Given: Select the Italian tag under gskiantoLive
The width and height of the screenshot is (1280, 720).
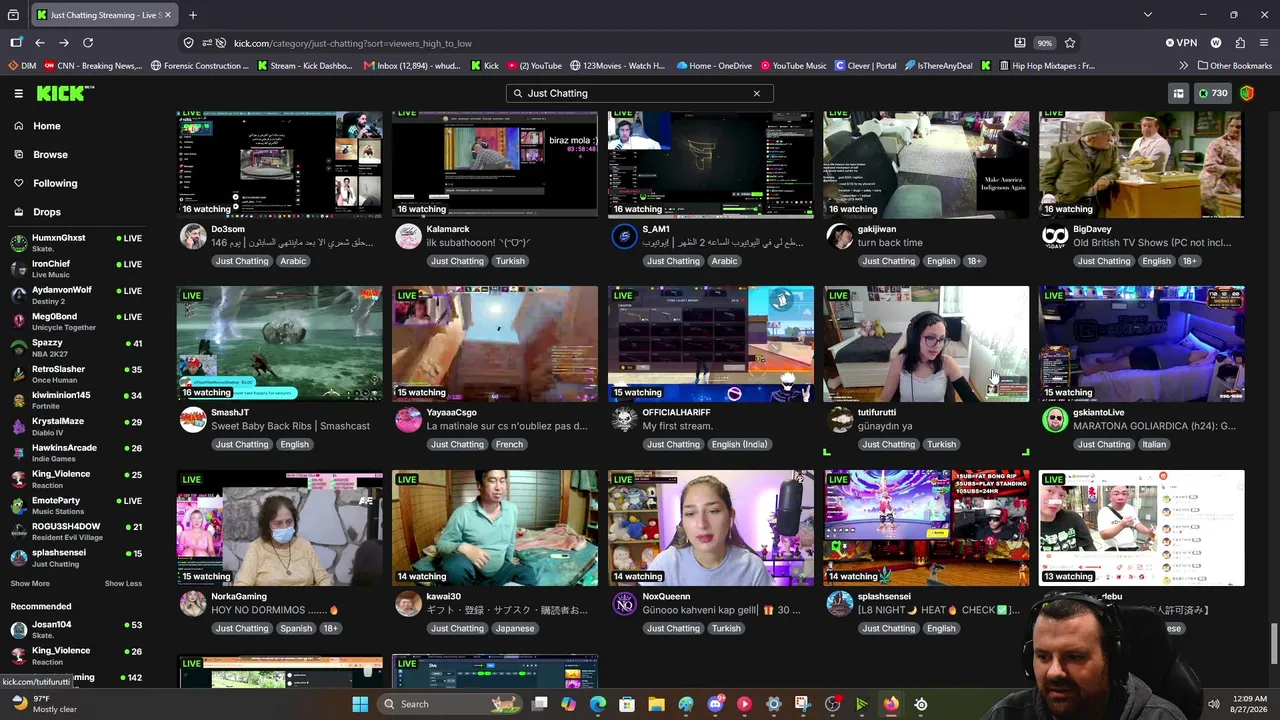Looking at the screenshot, I should coord(1154,445).
